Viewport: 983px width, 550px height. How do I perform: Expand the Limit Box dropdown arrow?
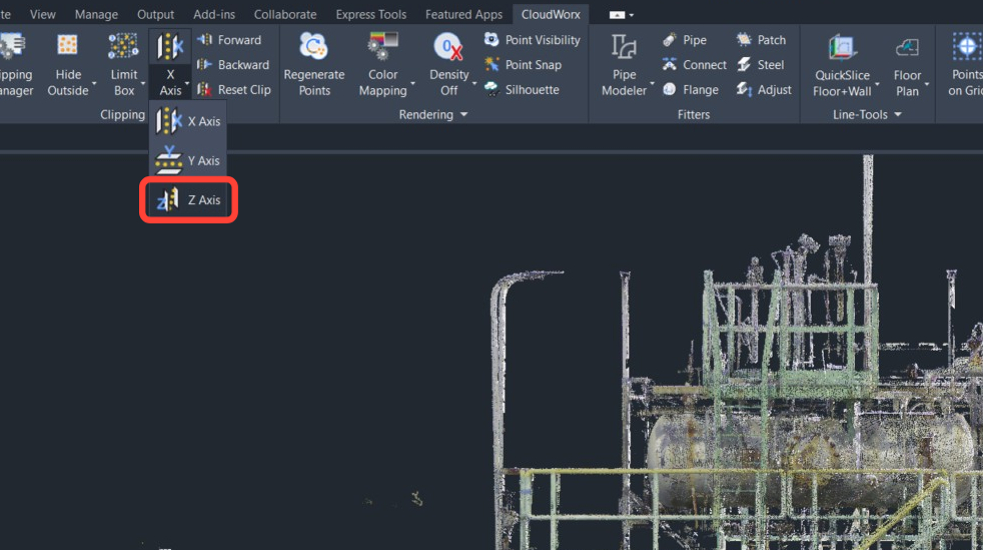(143, 83)
